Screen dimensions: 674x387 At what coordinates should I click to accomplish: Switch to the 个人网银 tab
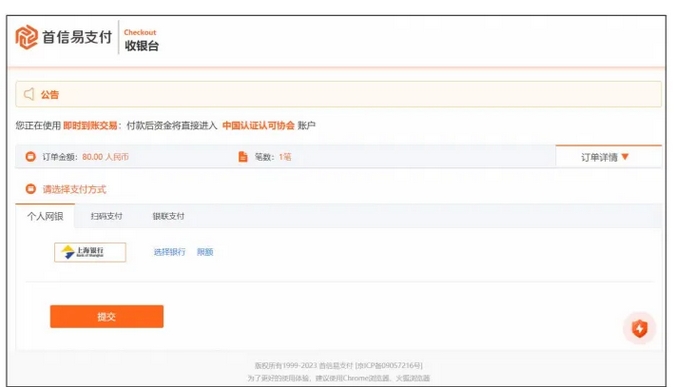pyautogui.click(x=45, y=216)
